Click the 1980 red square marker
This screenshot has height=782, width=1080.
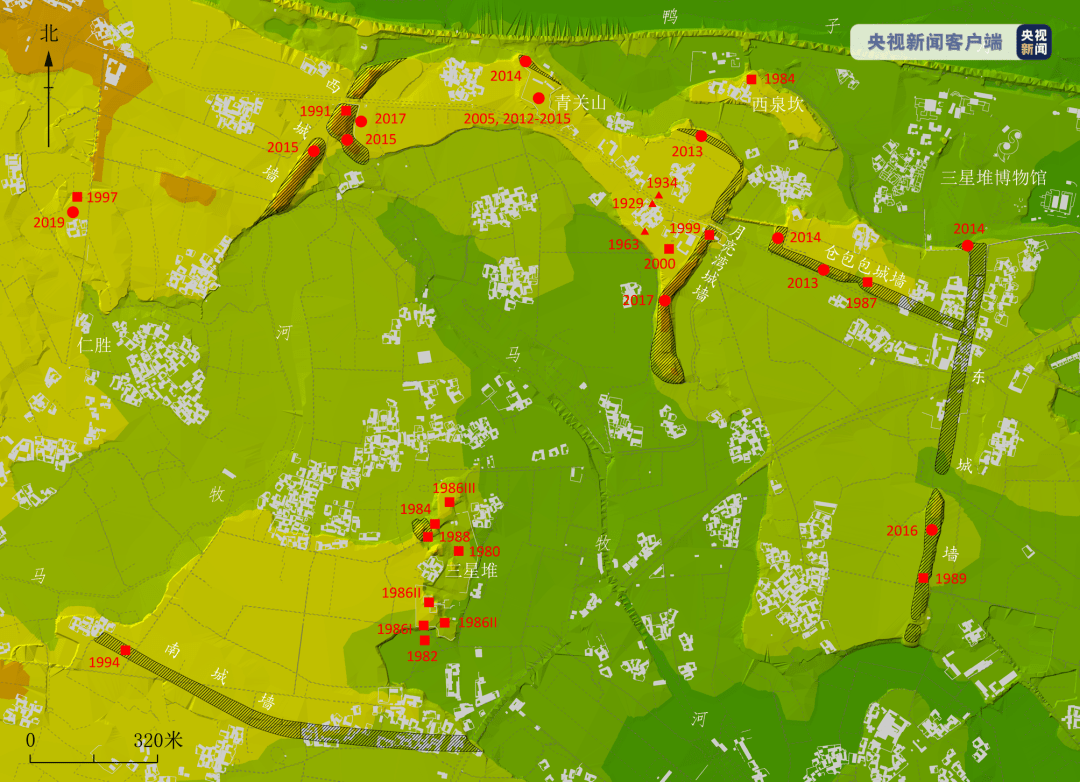click(x=458, y=551)
